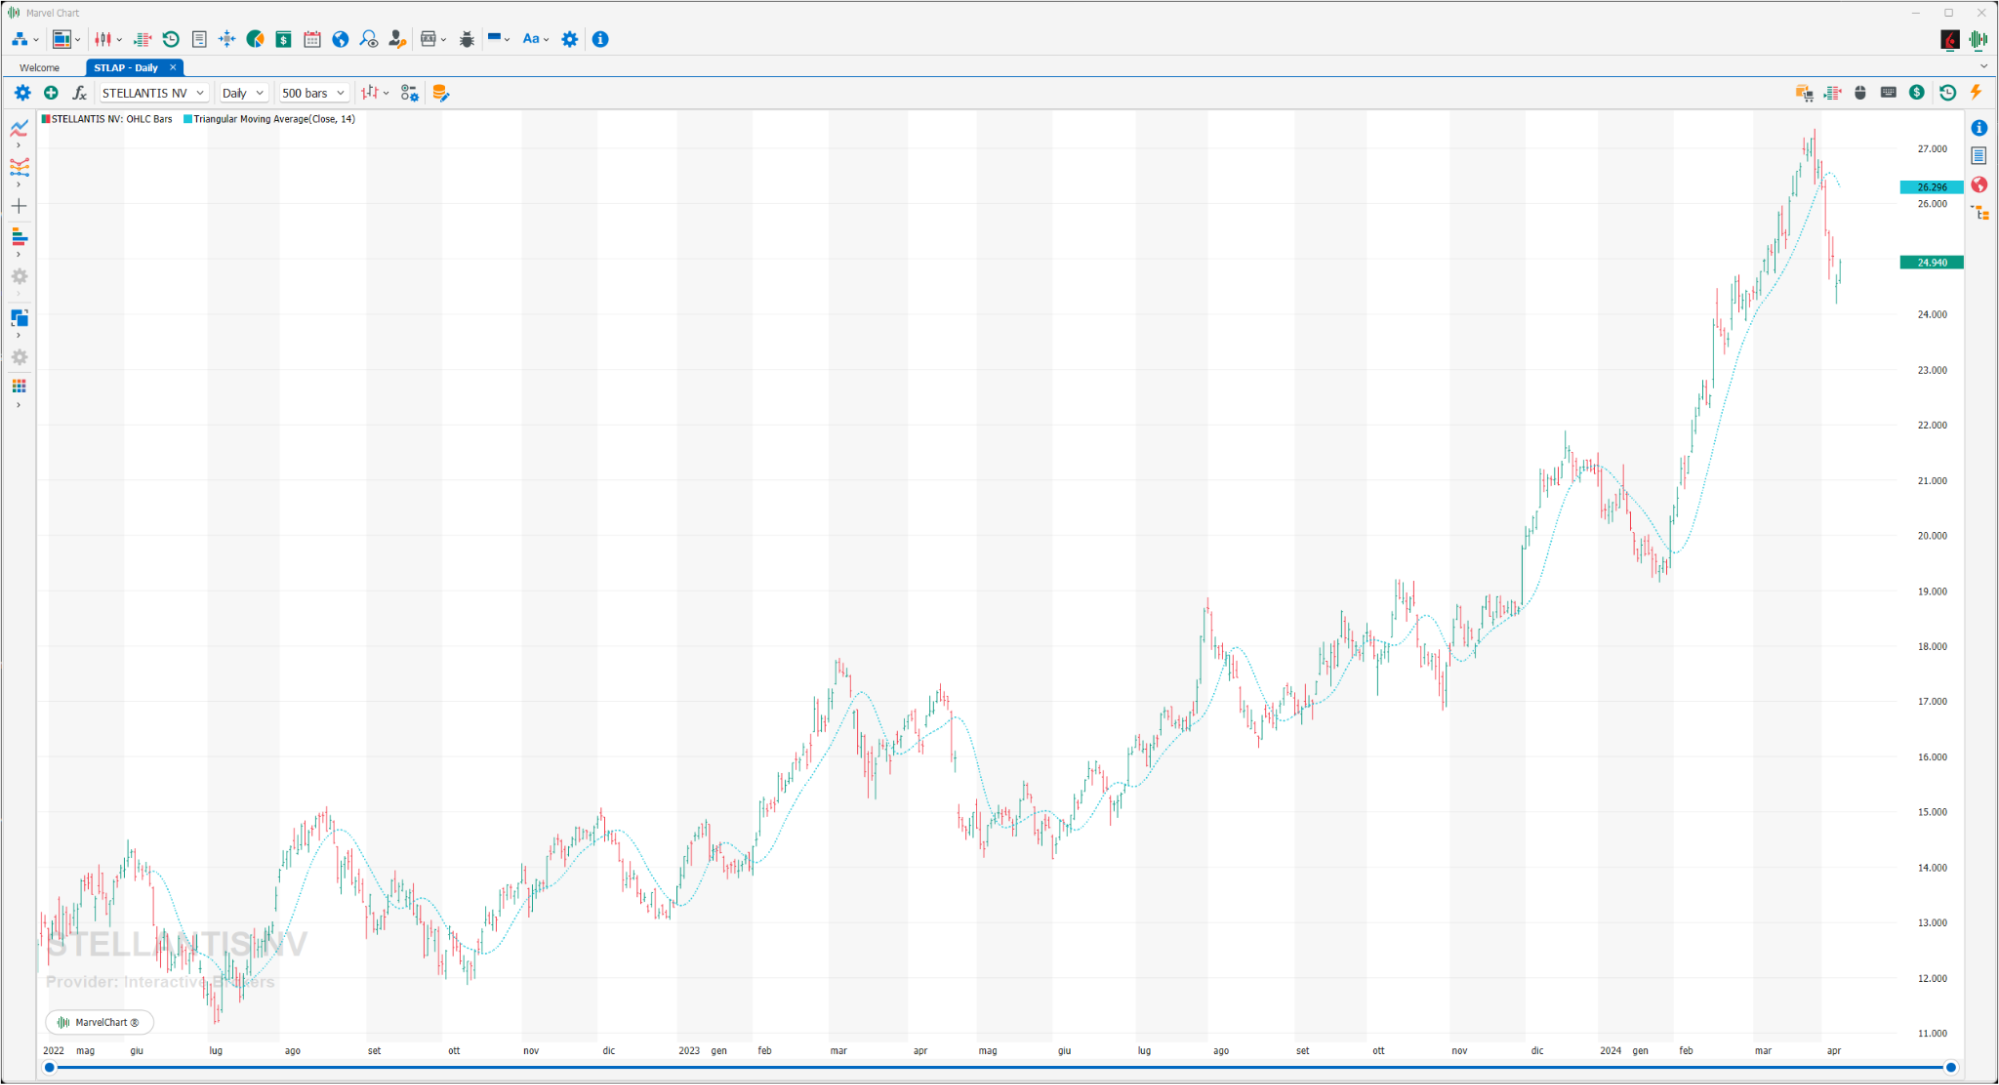
Task: Open the overlapping blue squares tool in left sidebar
Action: 19,318
